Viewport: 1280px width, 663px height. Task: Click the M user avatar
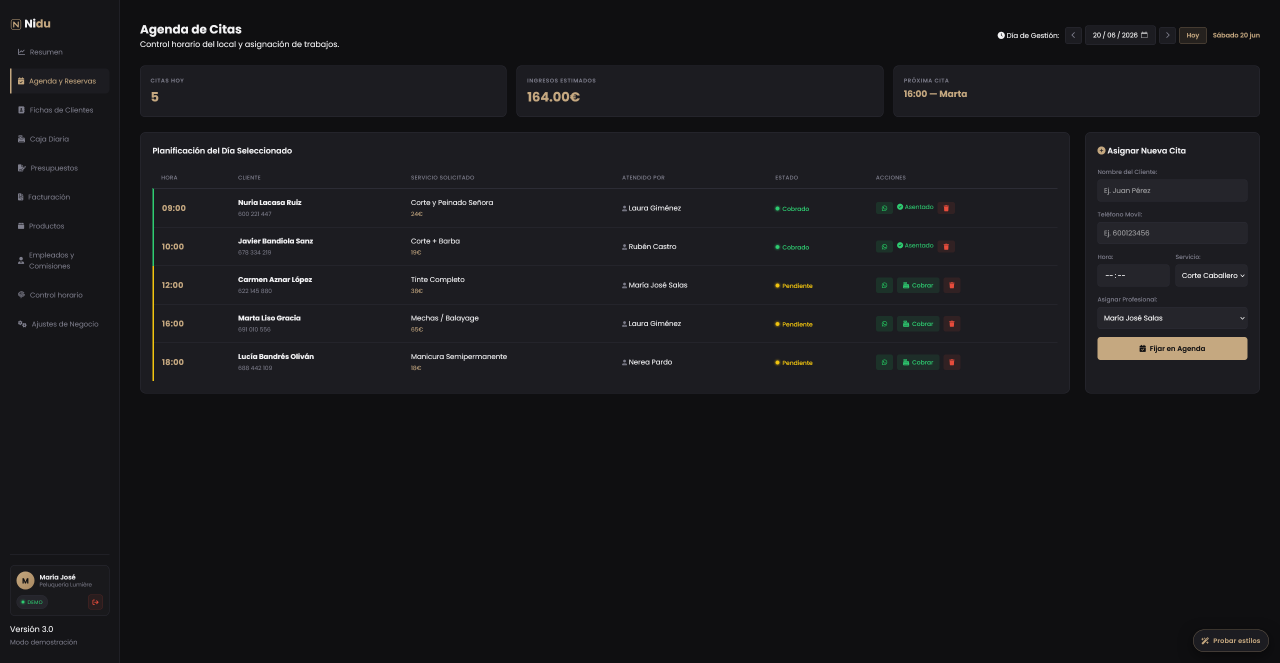click(x=25, y=580)
